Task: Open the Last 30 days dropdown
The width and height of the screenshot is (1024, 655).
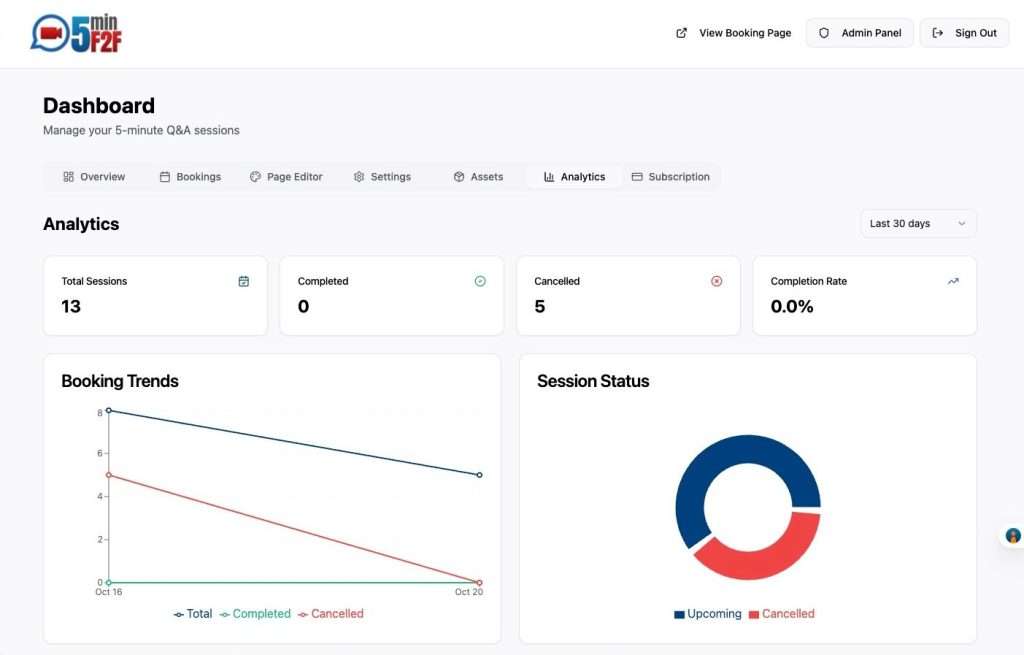Action: tap(918, 223)
